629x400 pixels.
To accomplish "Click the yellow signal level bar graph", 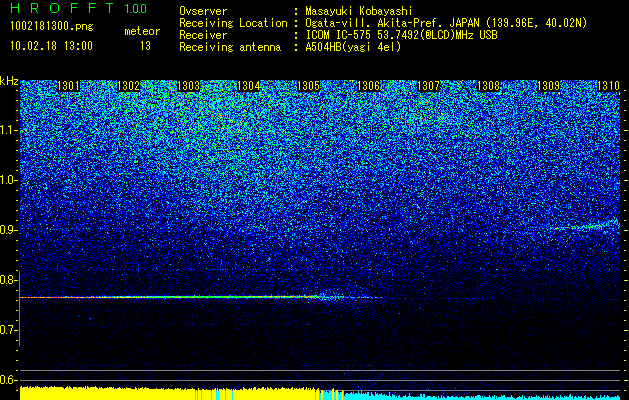I will click(x=168, y=393).
